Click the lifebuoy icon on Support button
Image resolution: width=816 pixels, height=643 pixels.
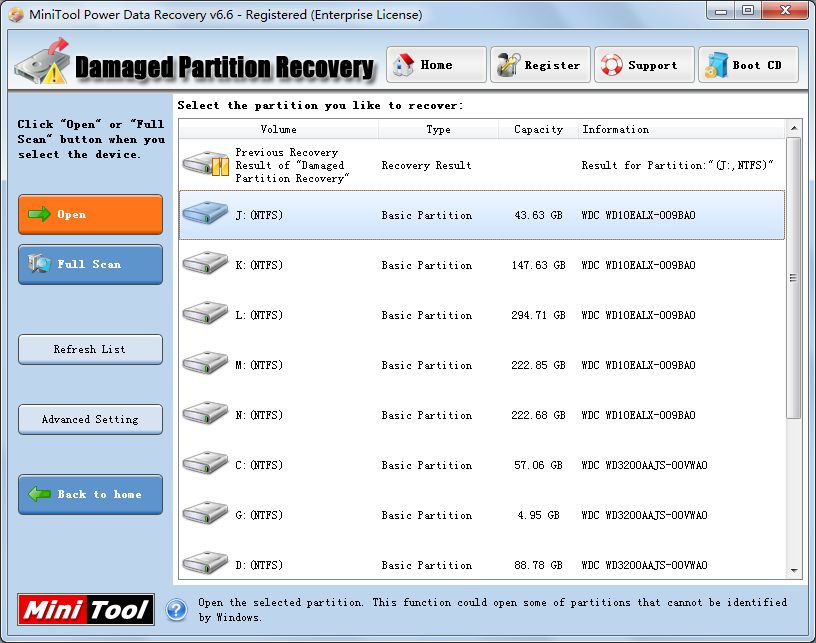click(x=611, y=65)
